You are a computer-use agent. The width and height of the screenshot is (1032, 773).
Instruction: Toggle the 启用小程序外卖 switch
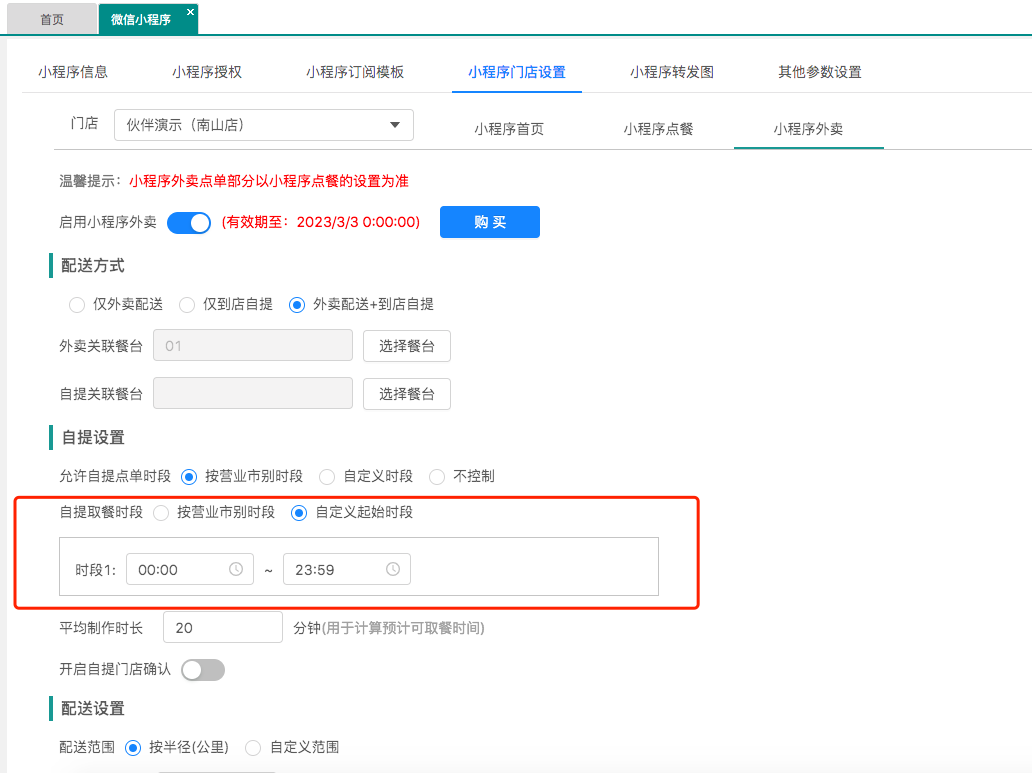(x=188, y=222)
